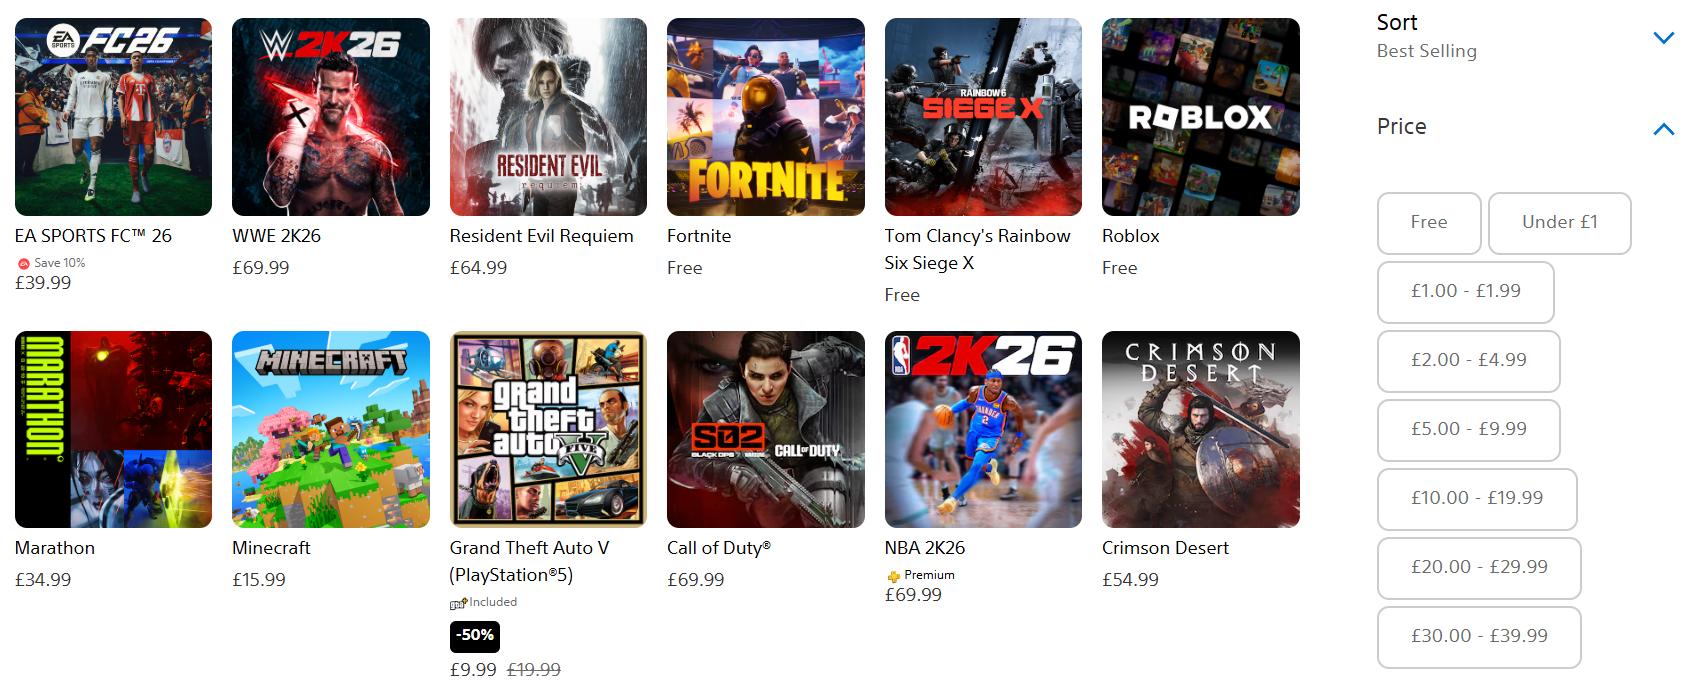The width and height of the screenshot is (1685, 690).
Task: Click the Best Selling sort value
Action: (1426, 51)
